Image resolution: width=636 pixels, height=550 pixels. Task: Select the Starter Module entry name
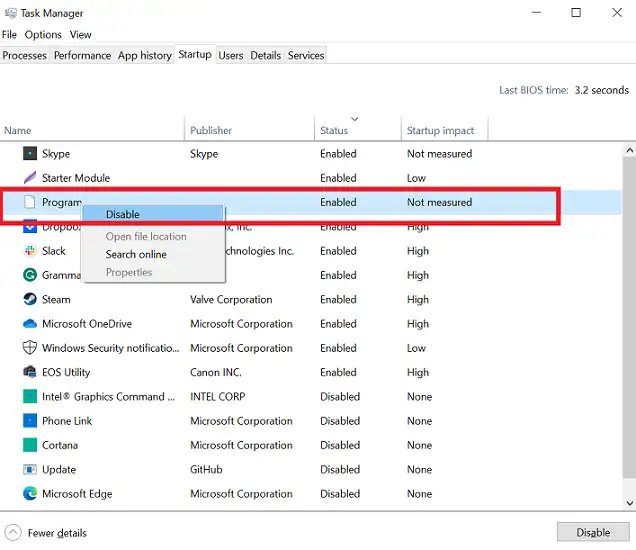click(x=76, y=178)
